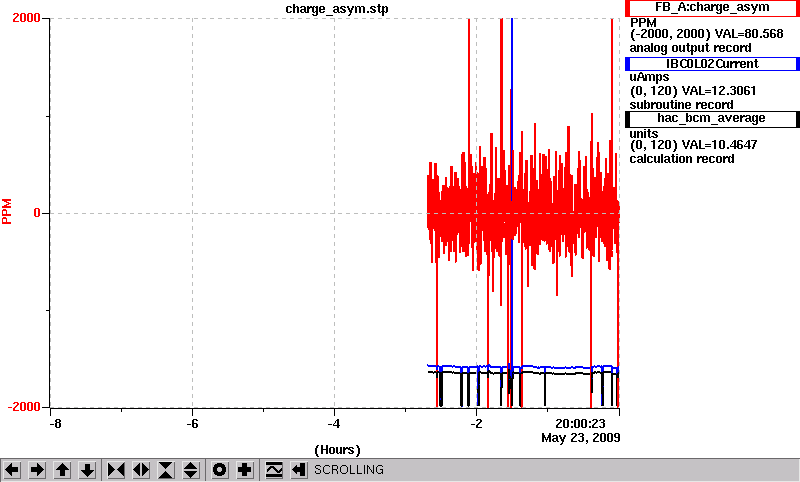Click the May 23, 2009 date label

[581, 438]
